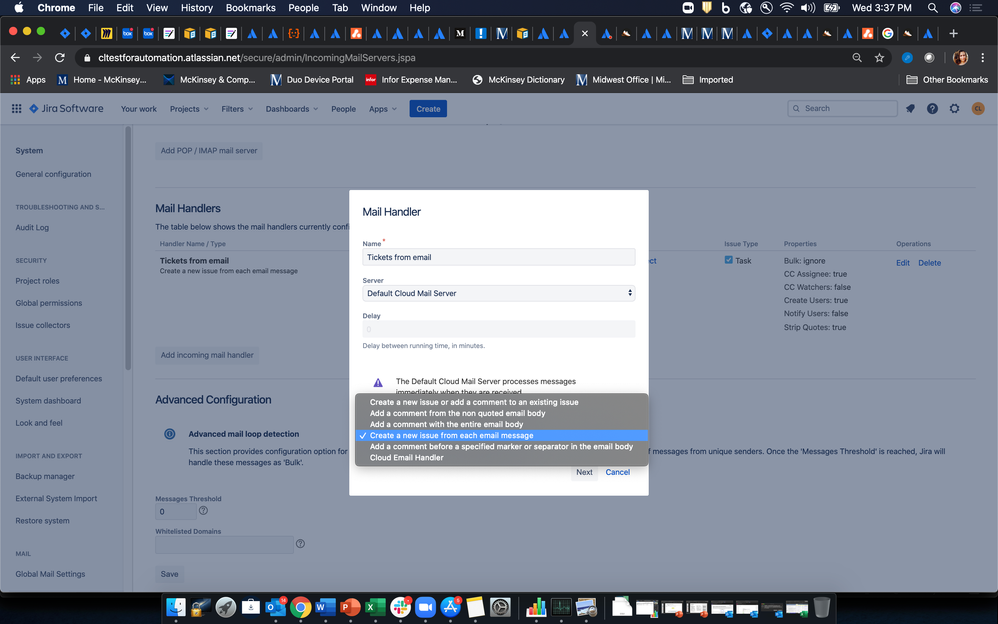
Task: Select 'Create a new issue or add a comment' option
Action: coord(502,402)
